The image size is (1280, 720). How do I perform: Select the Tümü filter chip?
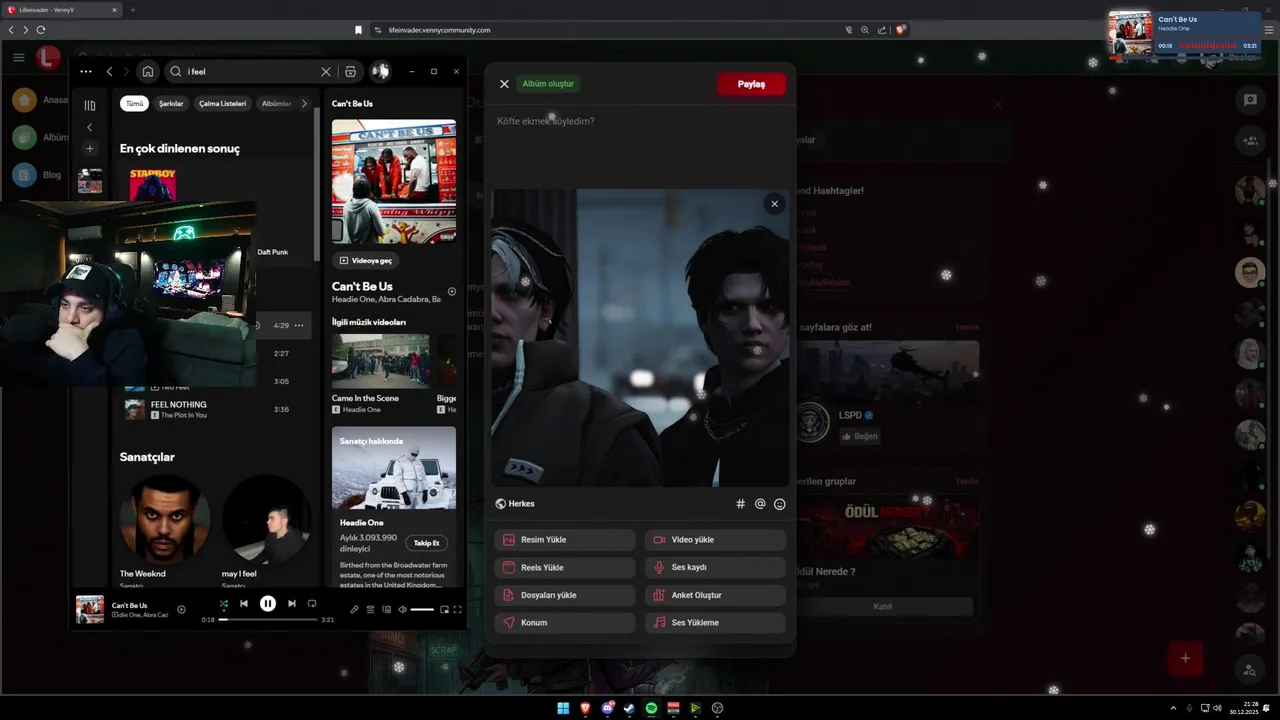coord(134,104)
